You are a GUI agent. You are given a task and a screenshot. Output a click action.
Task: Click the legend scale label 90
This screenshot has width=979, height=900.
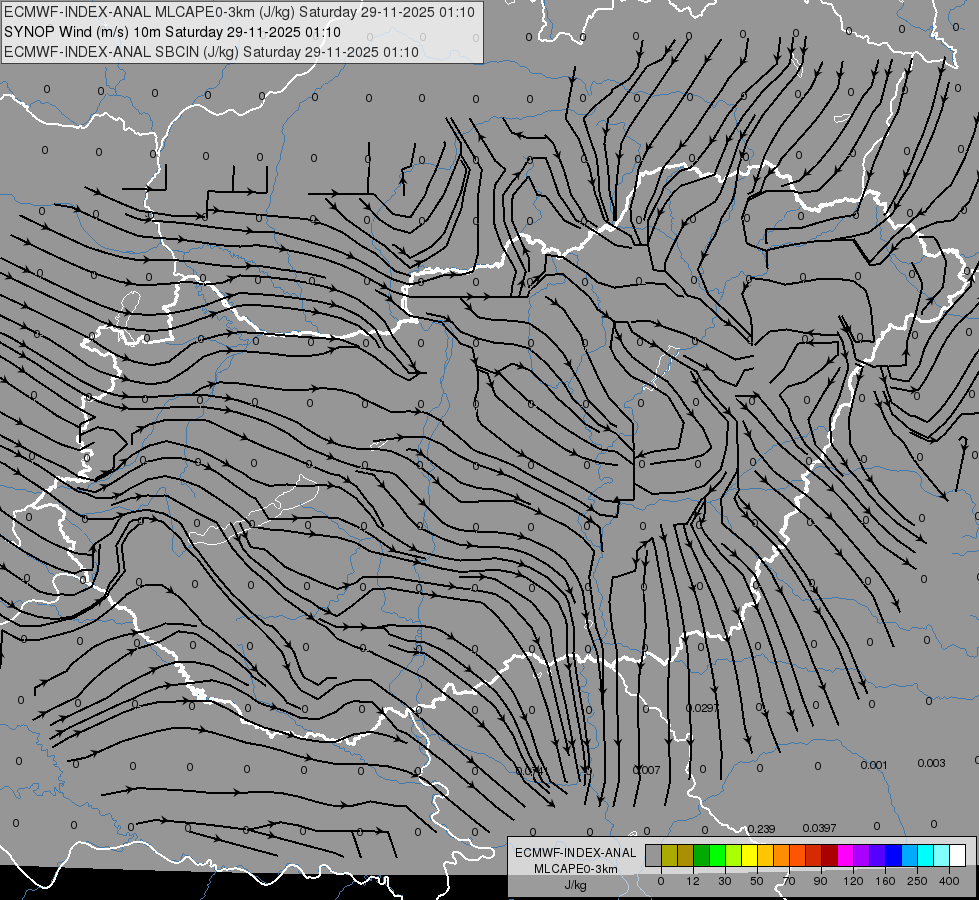[820, 881]
